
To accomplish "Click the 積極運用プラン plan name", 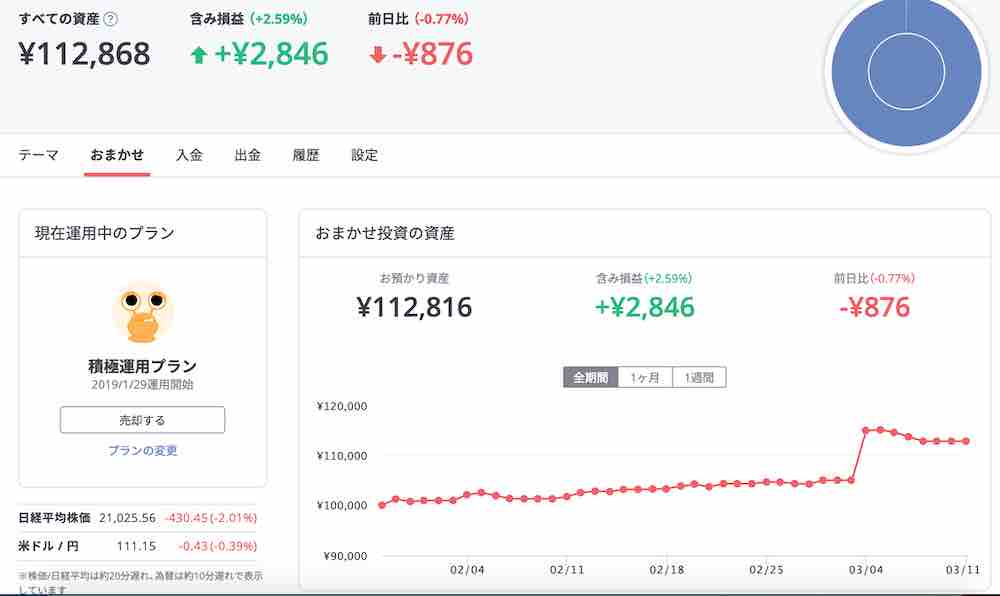I will point(142,366).
